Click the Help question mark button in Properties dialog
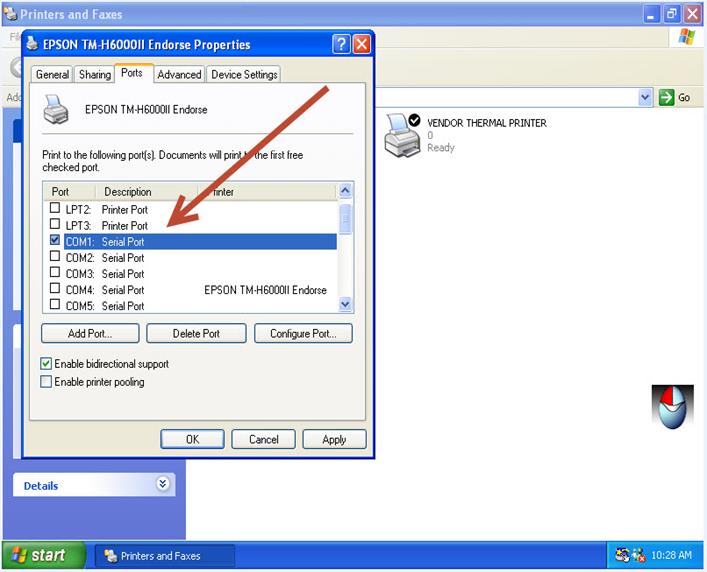 [341, 44]
